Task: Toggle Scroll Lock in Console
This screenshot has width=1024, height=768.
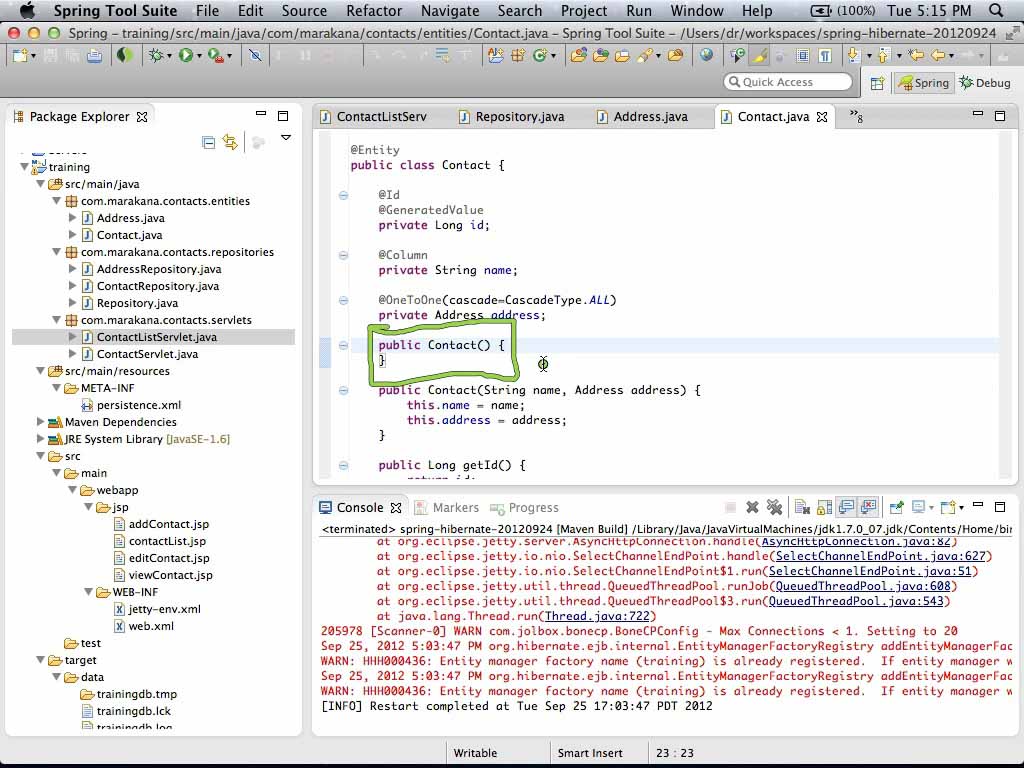Action: click(x=824, y=507)
